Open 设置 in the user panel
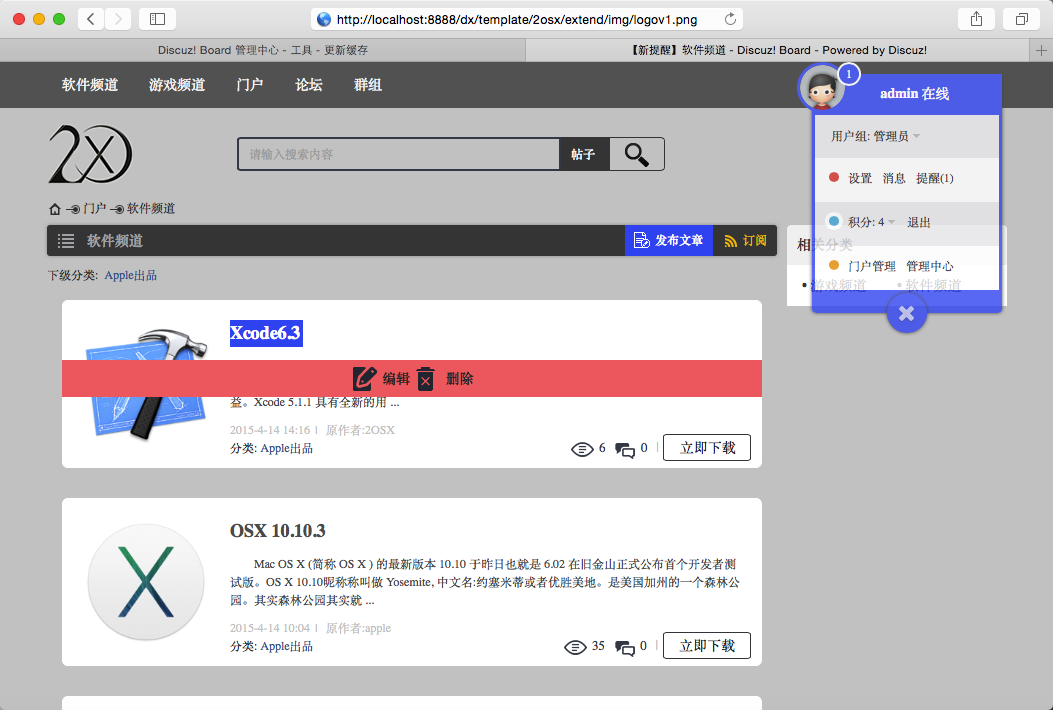The width and height of the screenshot is (1053, 710). point(860,178)
